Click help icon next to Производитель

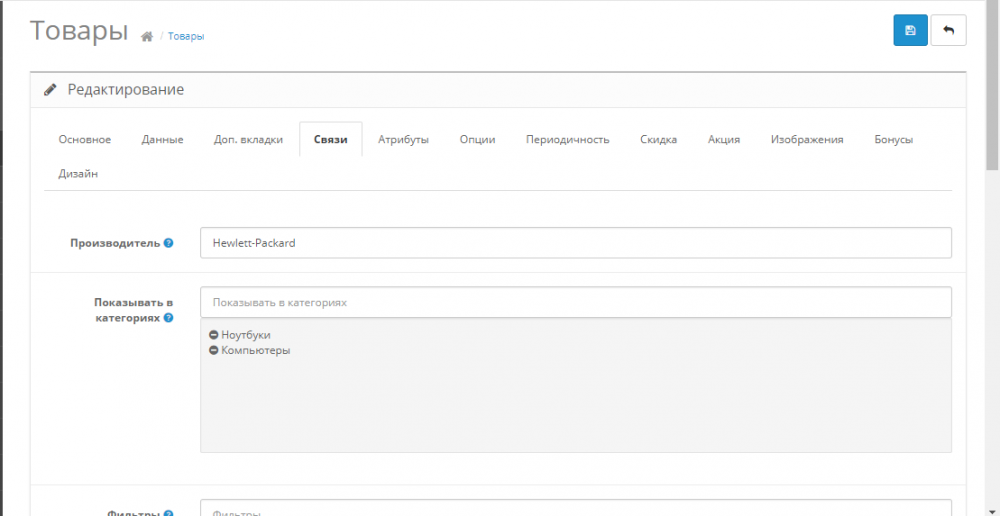168,243
